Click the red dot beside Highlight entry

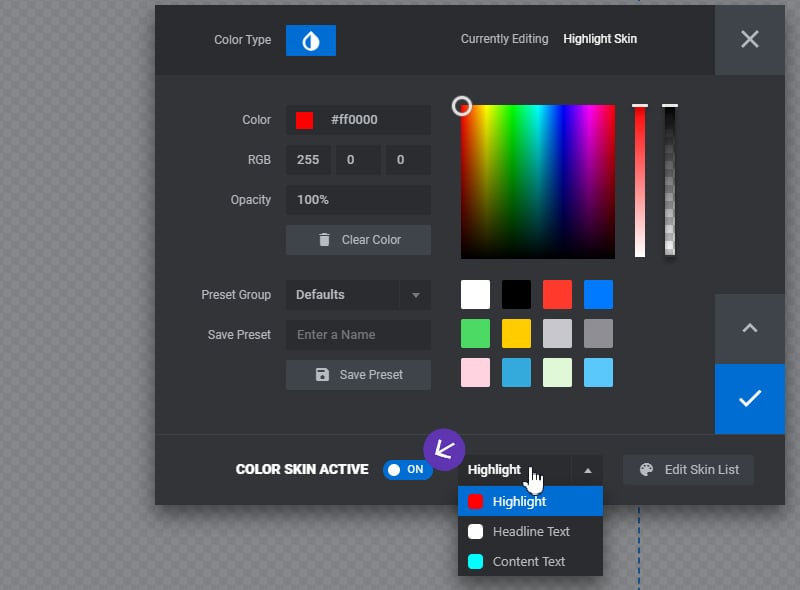475,502
